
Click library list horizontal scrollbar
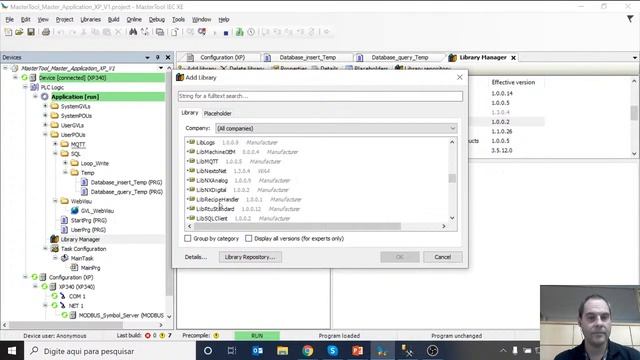tap(298, 226)
